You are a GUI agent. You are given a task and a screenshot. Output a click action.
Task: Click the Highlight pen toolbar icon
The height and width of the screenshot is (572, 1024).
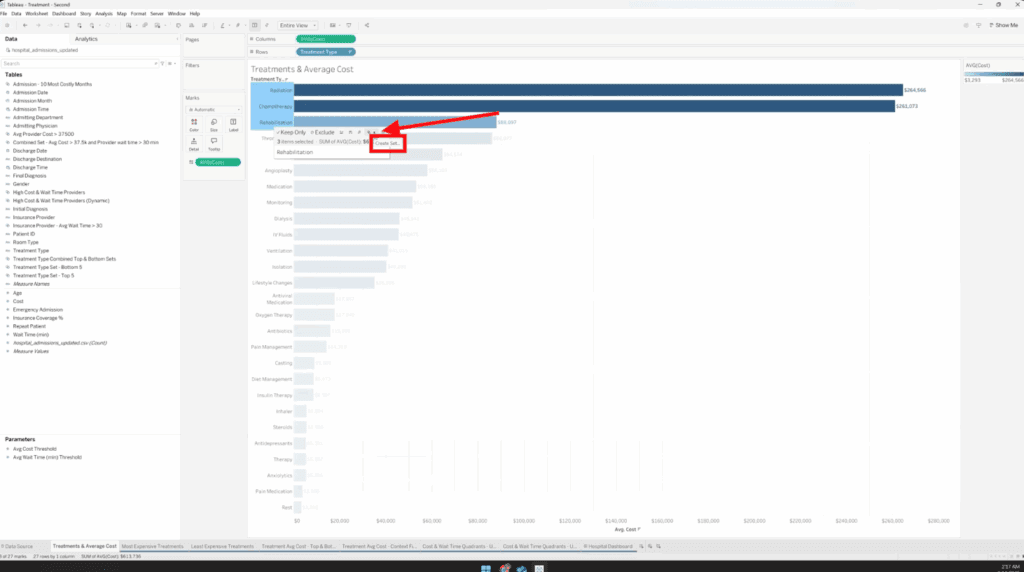click(x=223, y=25)
